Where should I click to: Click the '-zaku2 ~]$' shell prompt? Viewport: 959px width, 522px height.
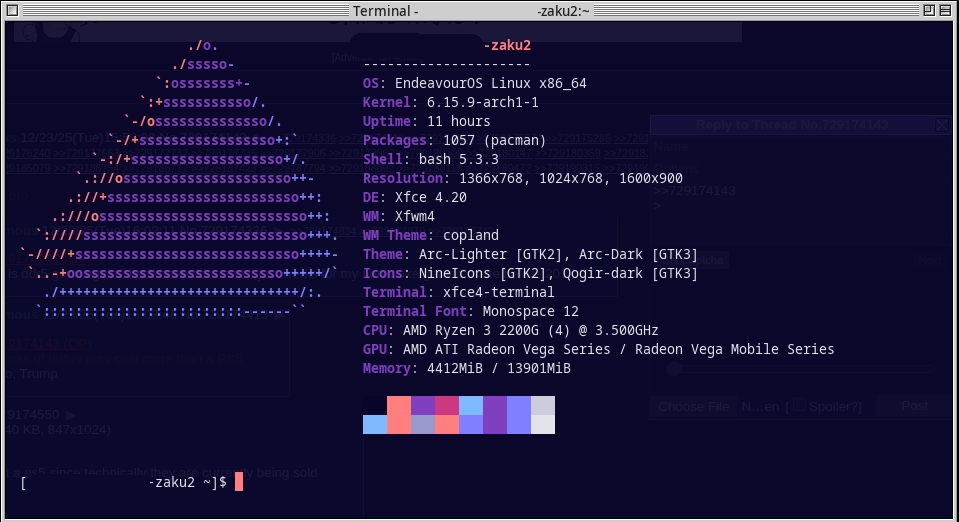pyautogui.click(x=188, y=482)
